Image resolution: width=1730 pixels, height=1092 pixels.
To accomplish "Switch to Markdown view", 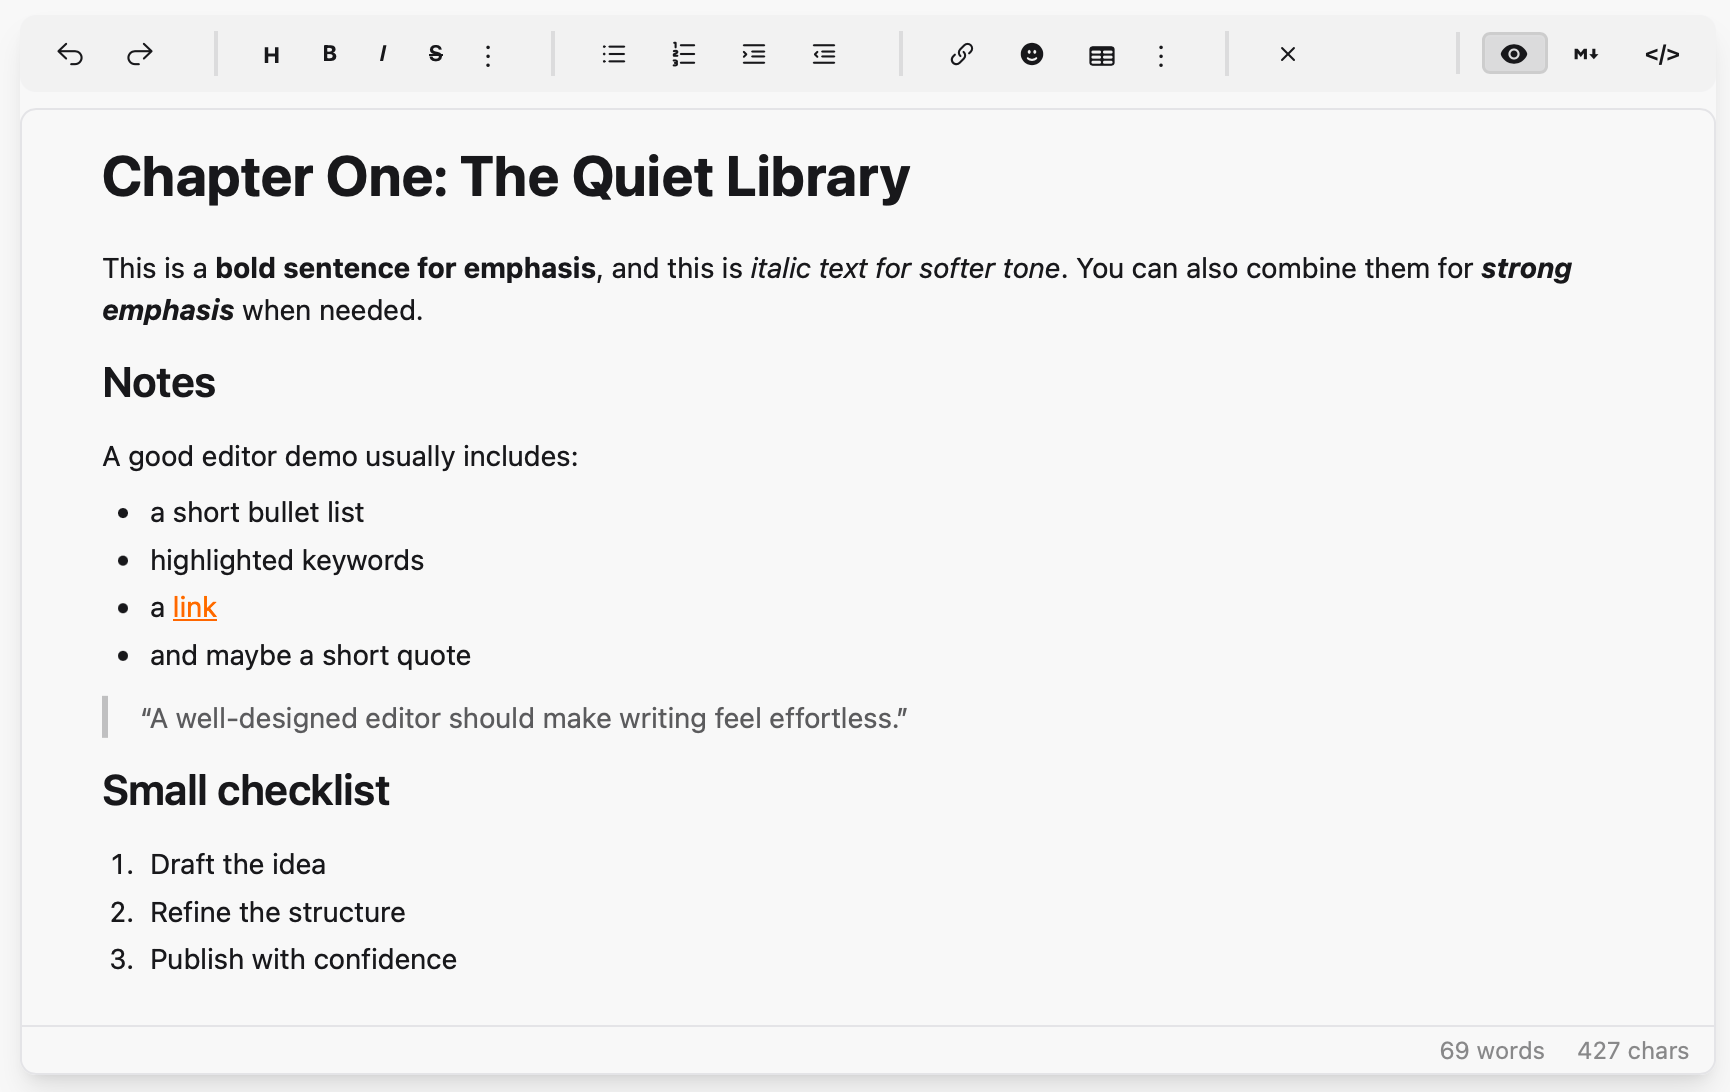I will pos(1584,54).
